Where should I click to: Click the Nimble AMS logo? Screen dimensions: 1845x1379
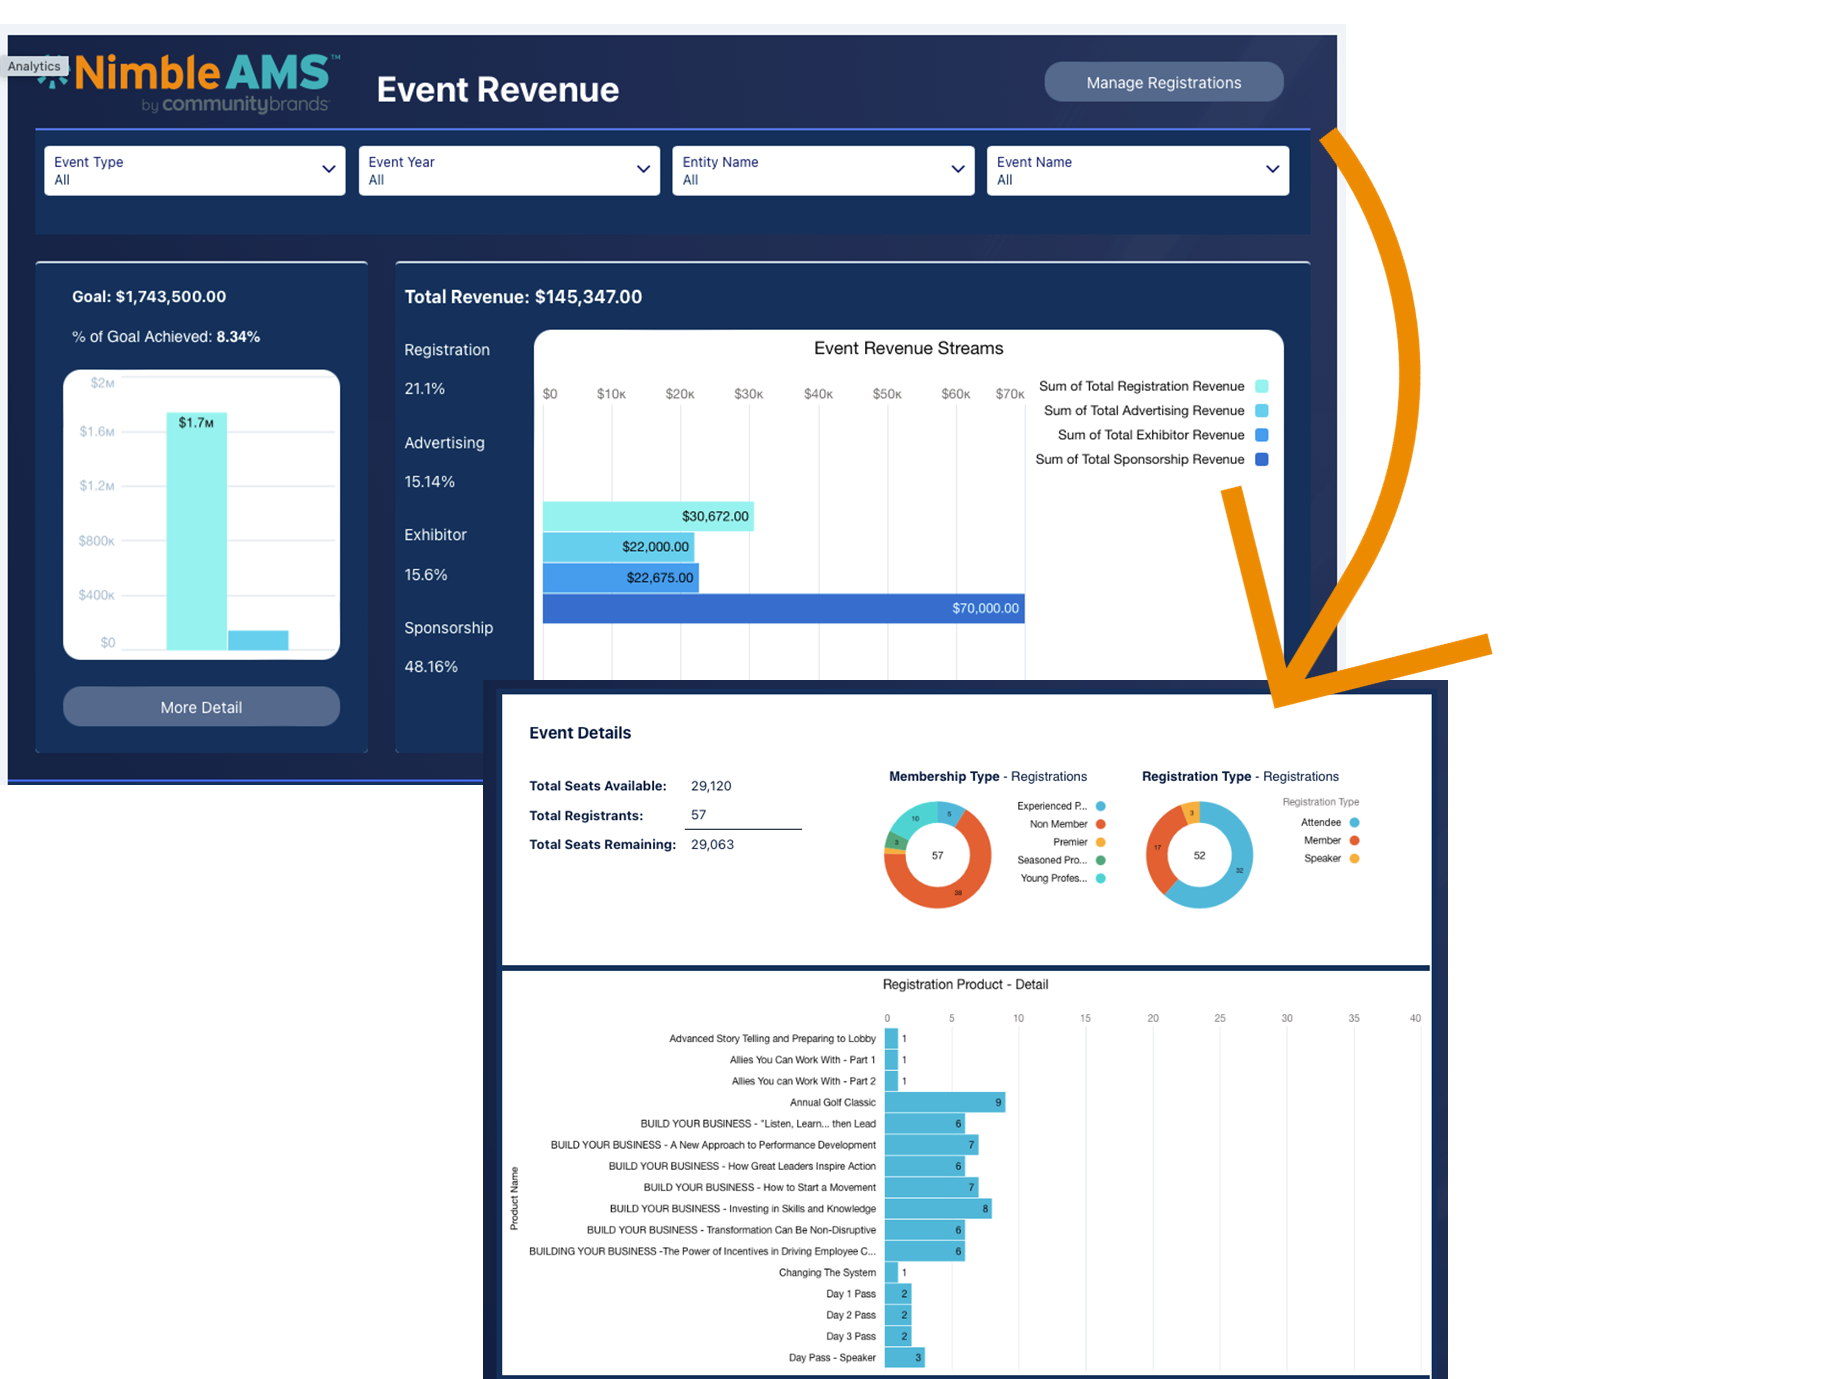point(200,82)
